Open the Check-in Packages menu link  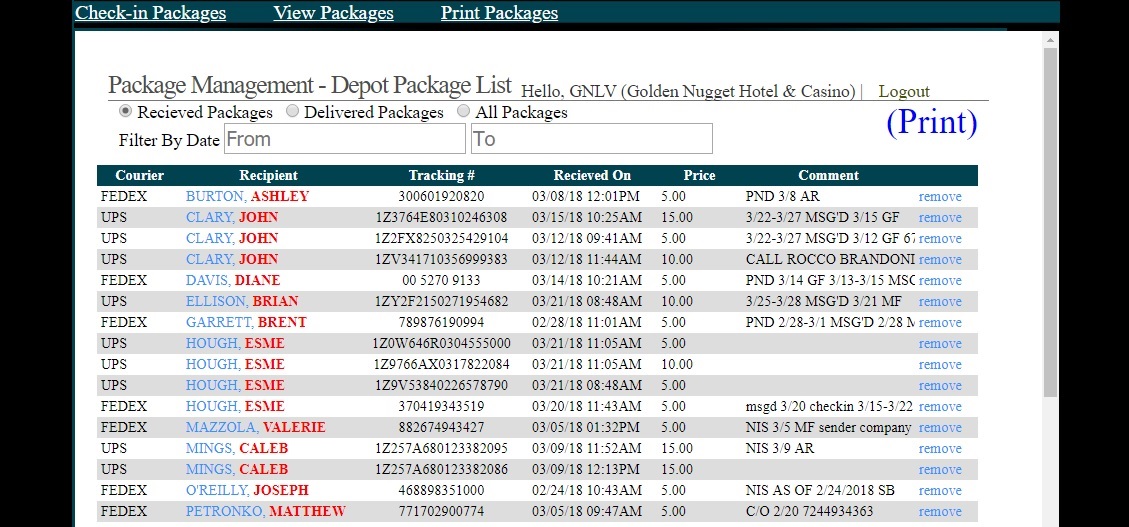tap(150, 13)
